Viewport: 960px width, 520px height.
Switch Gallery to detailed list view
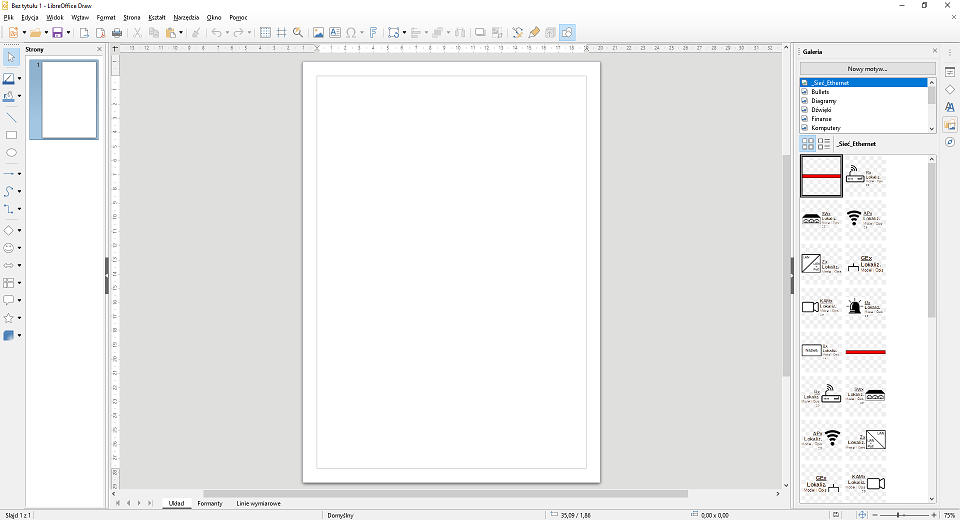[824, 144]
